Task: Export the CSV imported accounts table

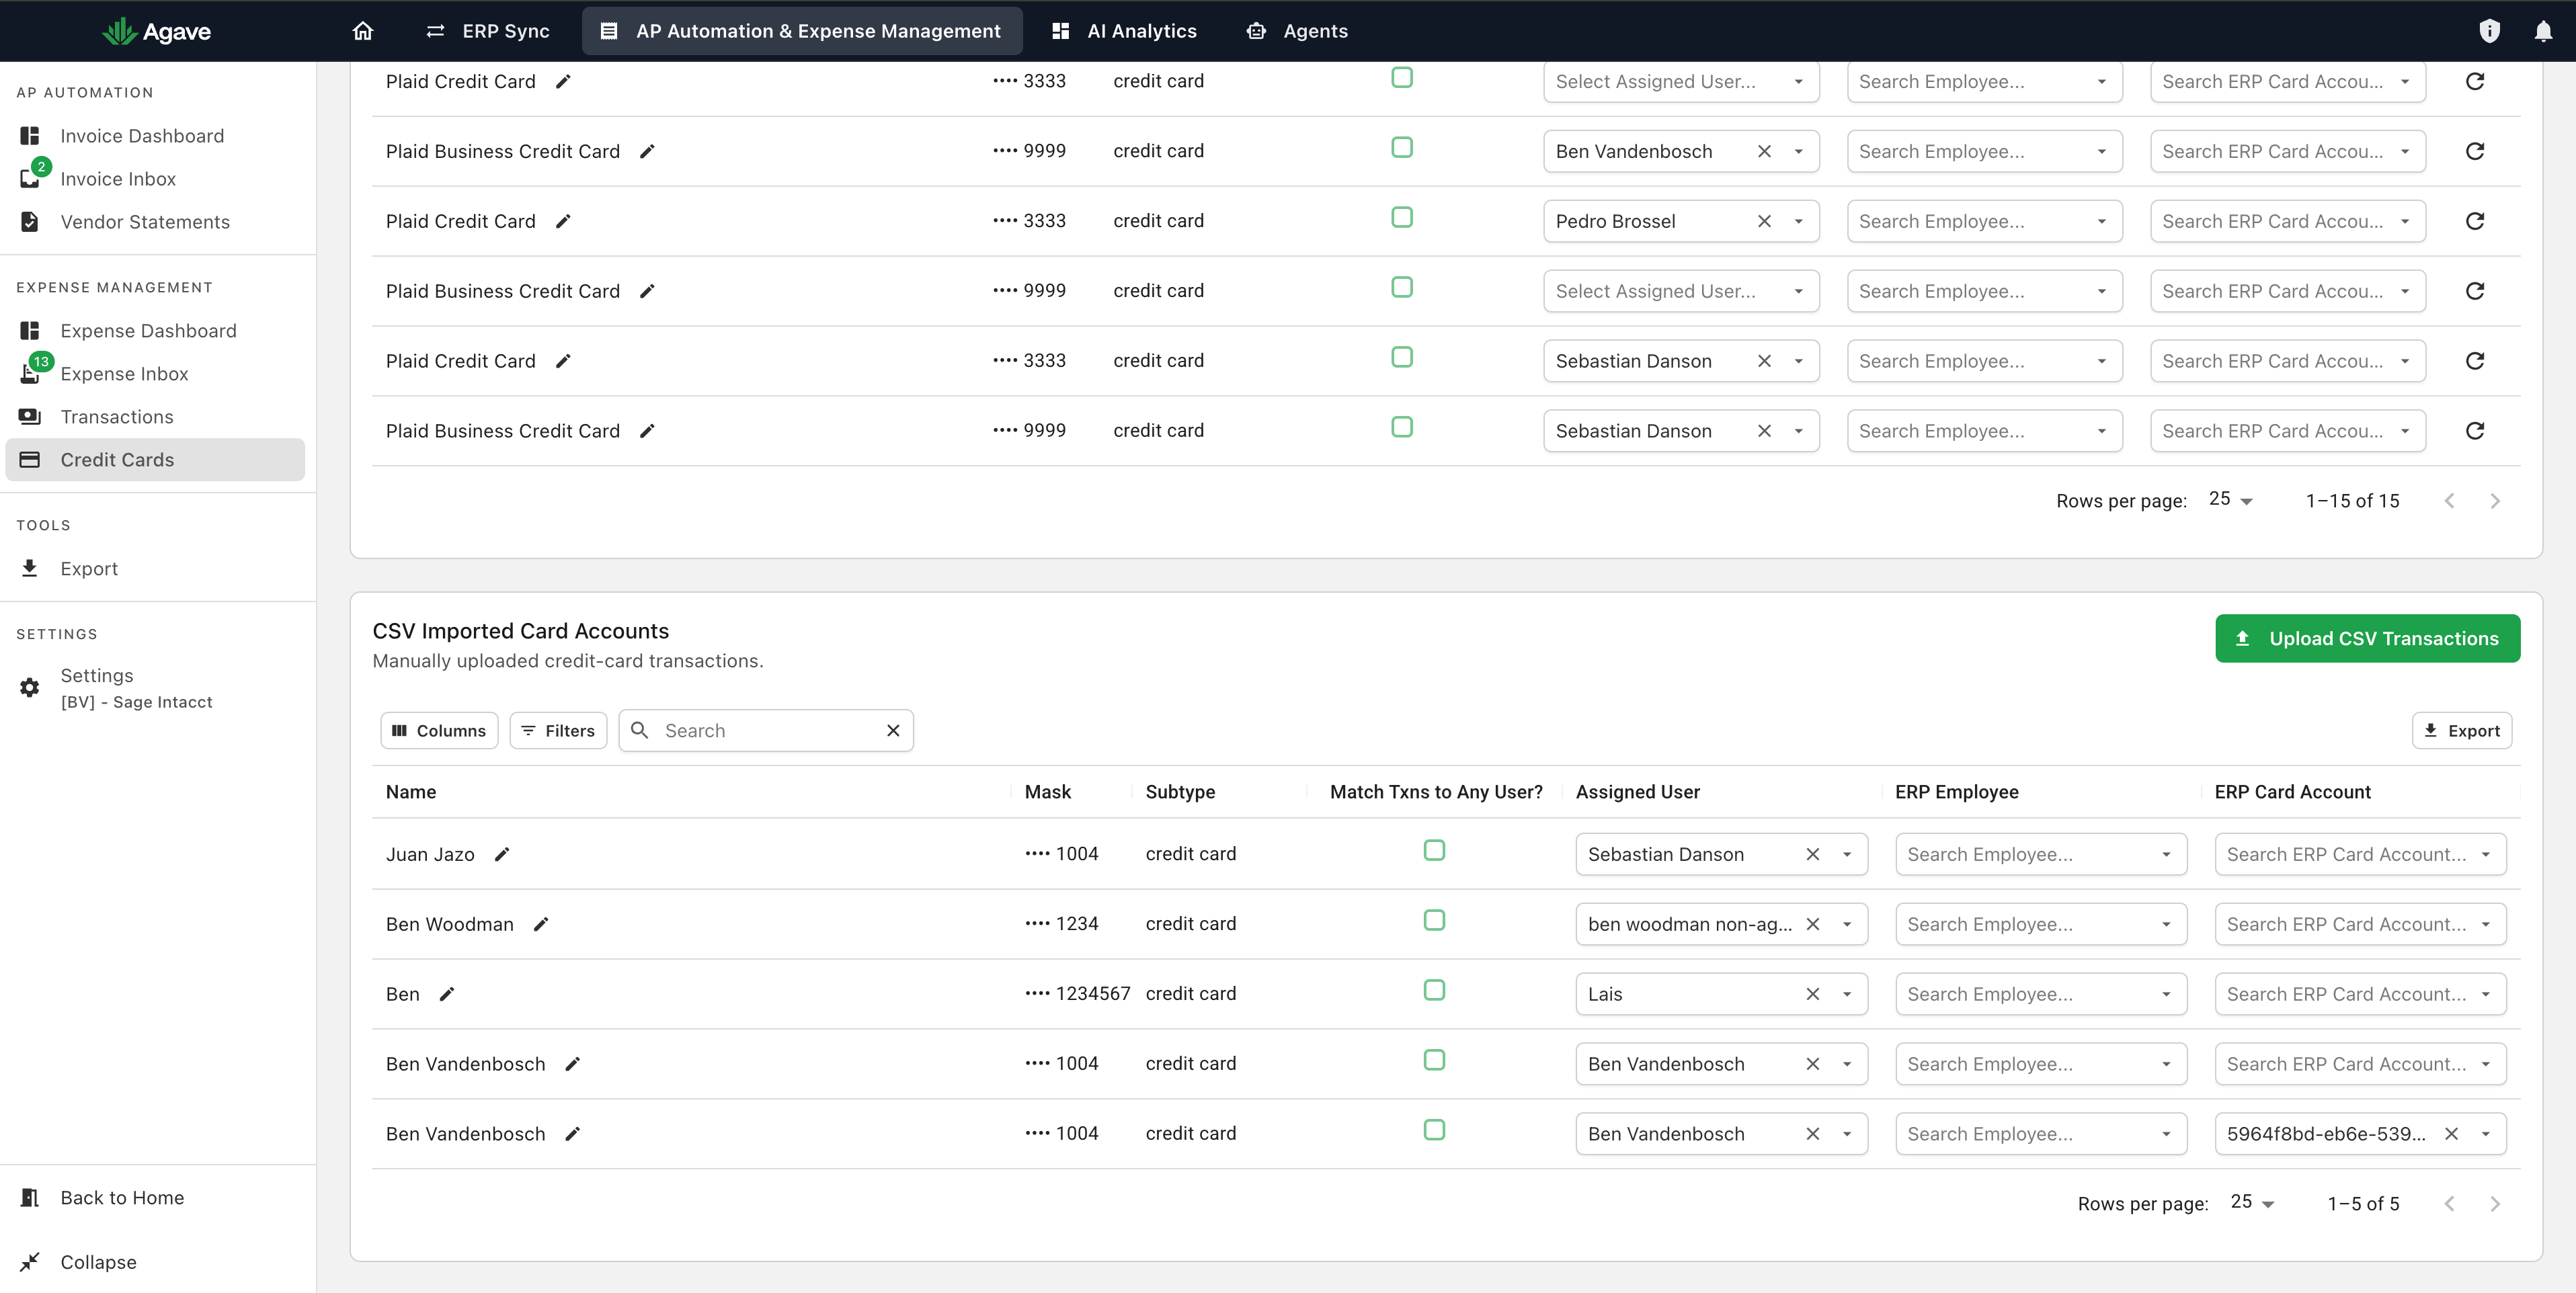Action: point(2461,731)
